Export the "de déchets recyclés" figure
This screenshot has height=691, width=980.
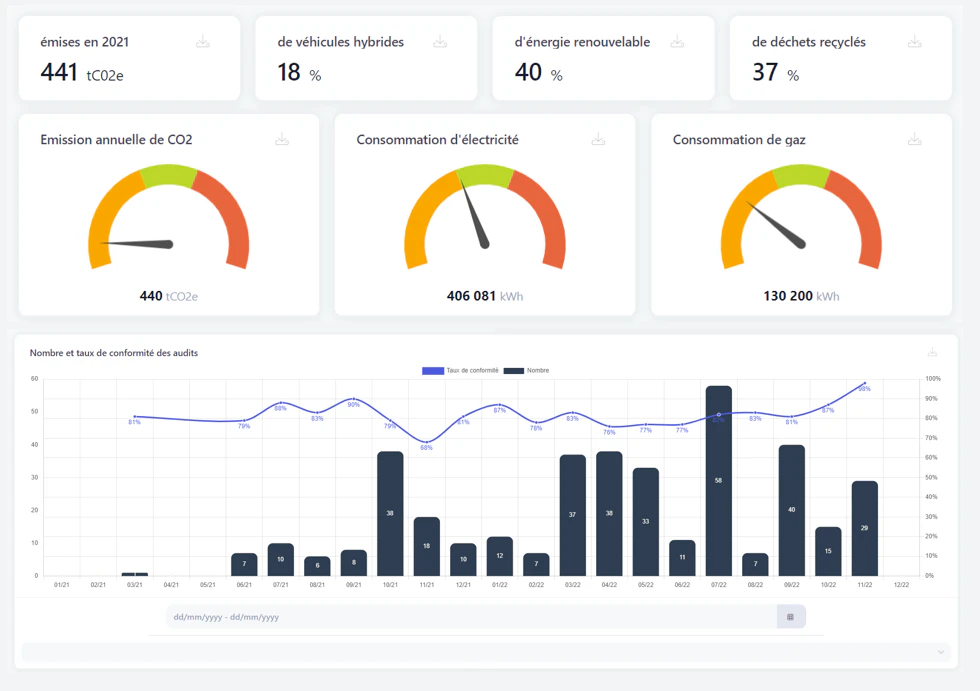[x=914, y=42]
